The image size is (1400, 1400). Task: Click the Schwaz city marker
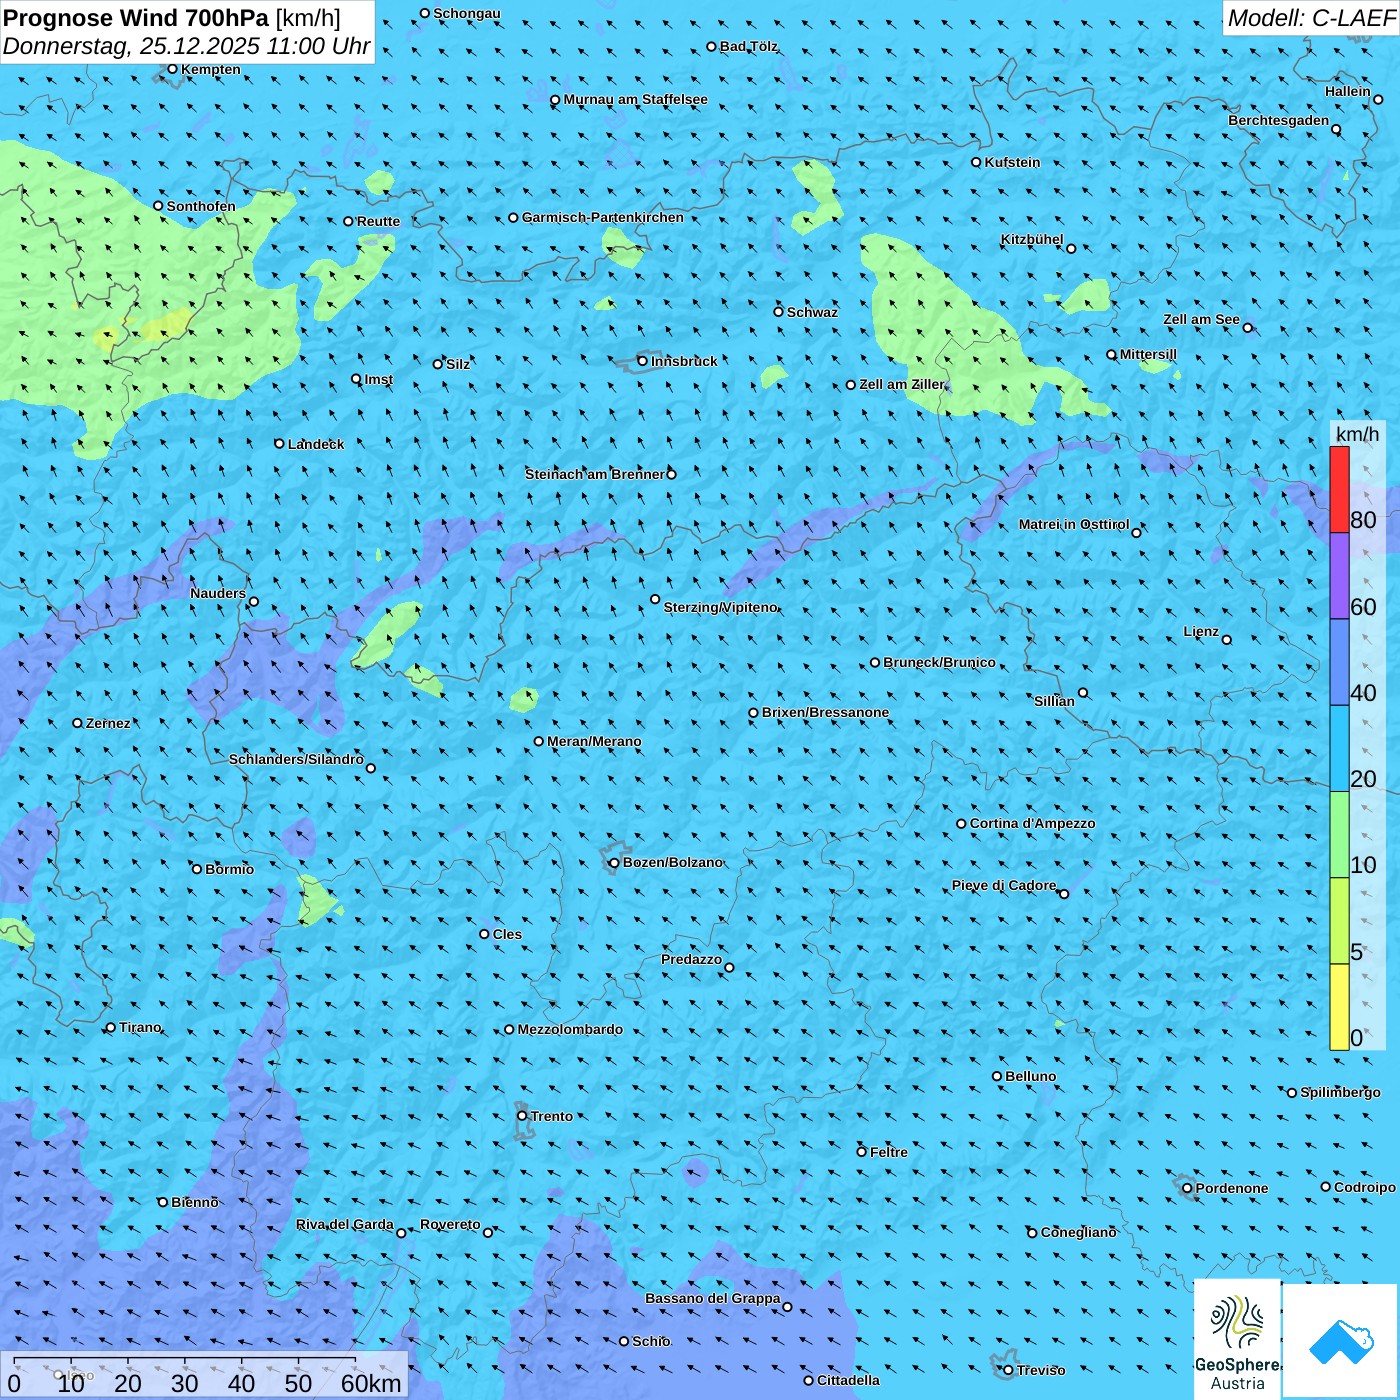click(779, 312)
